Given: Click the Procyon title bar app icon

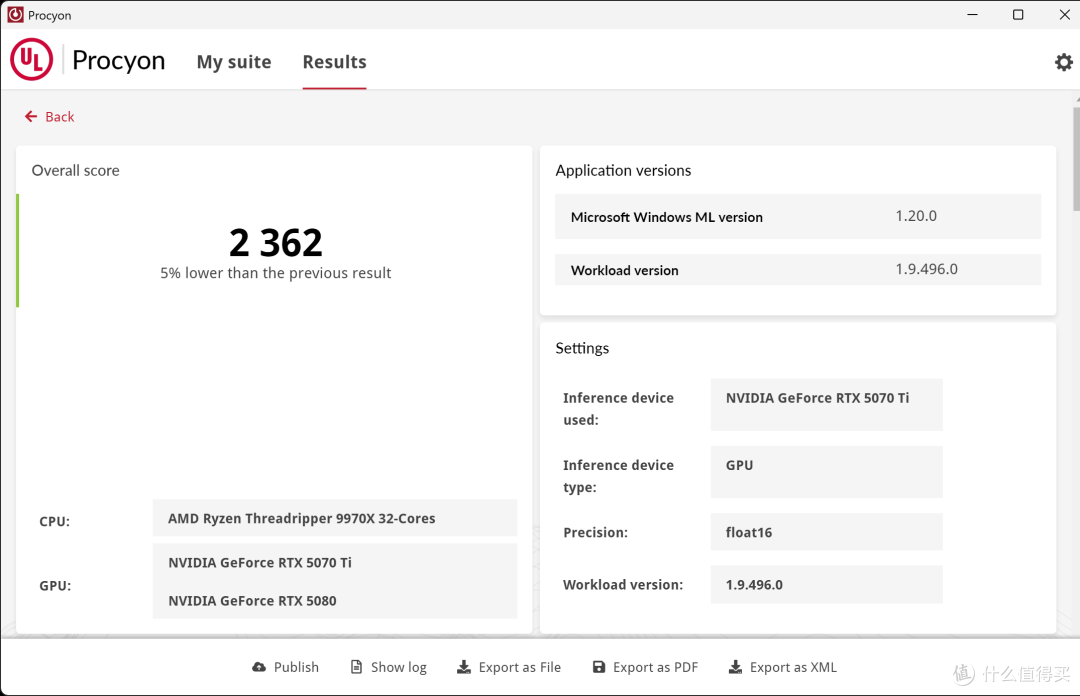Looking at the screenshot, I should coord(15,14).
